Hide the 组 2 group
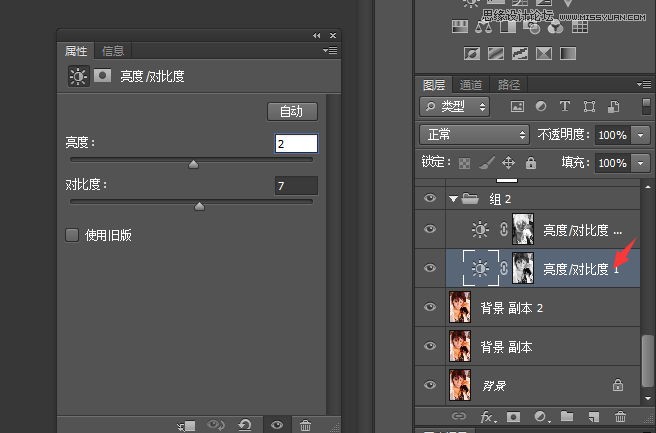 [430, 198]
